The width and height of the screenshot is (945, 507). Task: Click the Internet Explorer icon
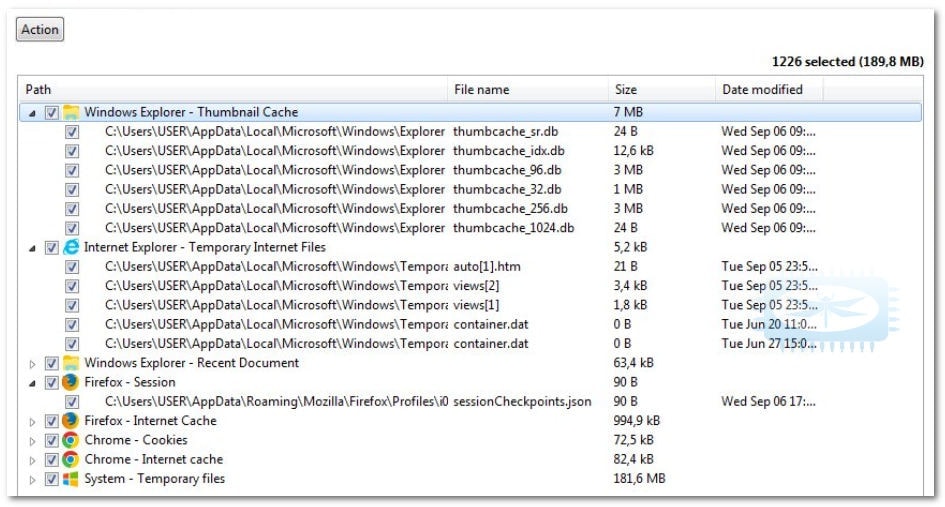click(x=71, y=247)
